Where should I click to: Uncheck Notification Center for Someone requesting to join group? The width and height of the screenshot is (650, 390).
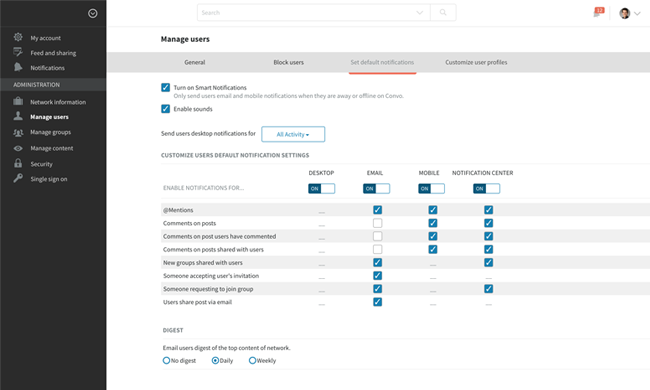(x=489, y=289)
